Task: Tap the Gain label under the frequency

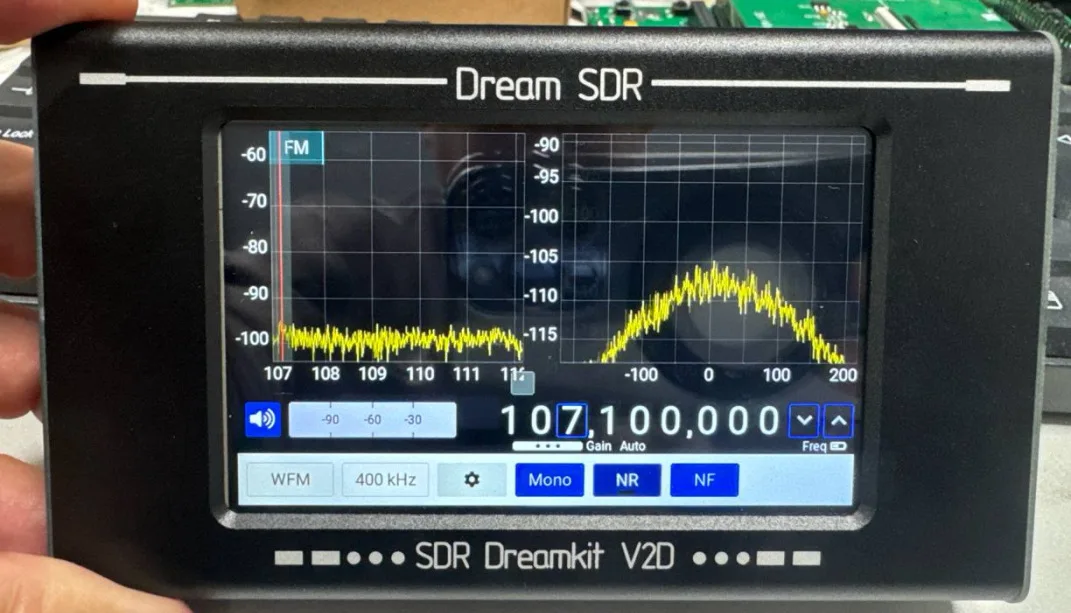Action: click(x=598, y=446)
